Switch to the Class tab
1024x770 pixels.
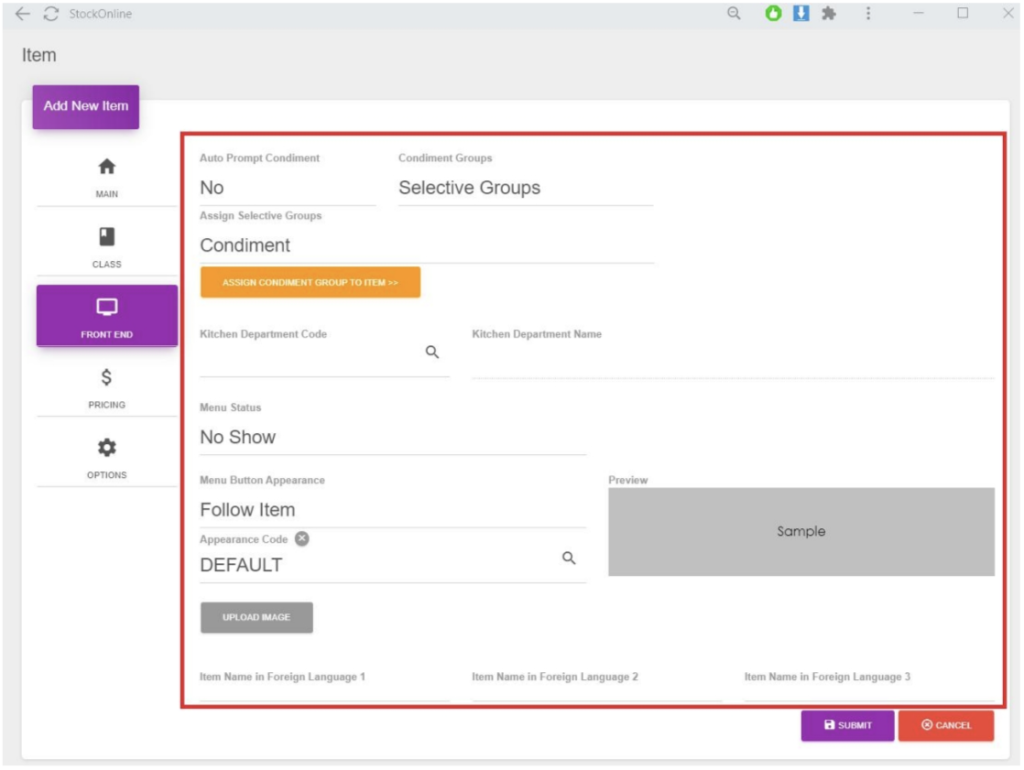point(107,246)
